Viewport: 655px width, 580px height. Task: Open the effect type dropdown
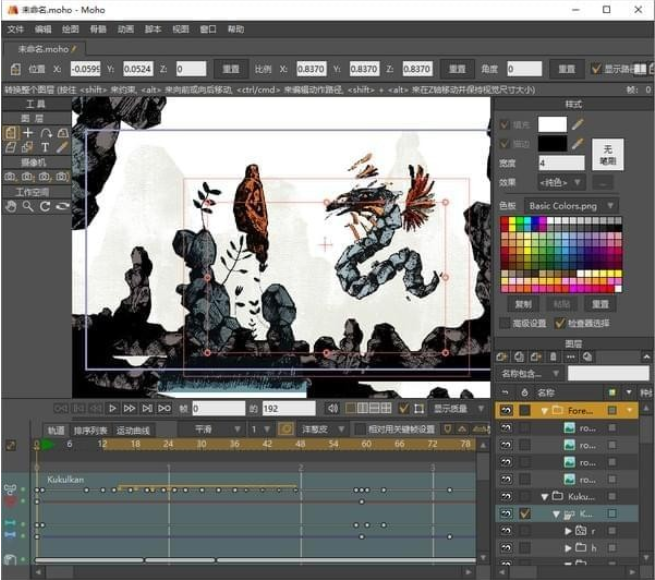point(562,182)
